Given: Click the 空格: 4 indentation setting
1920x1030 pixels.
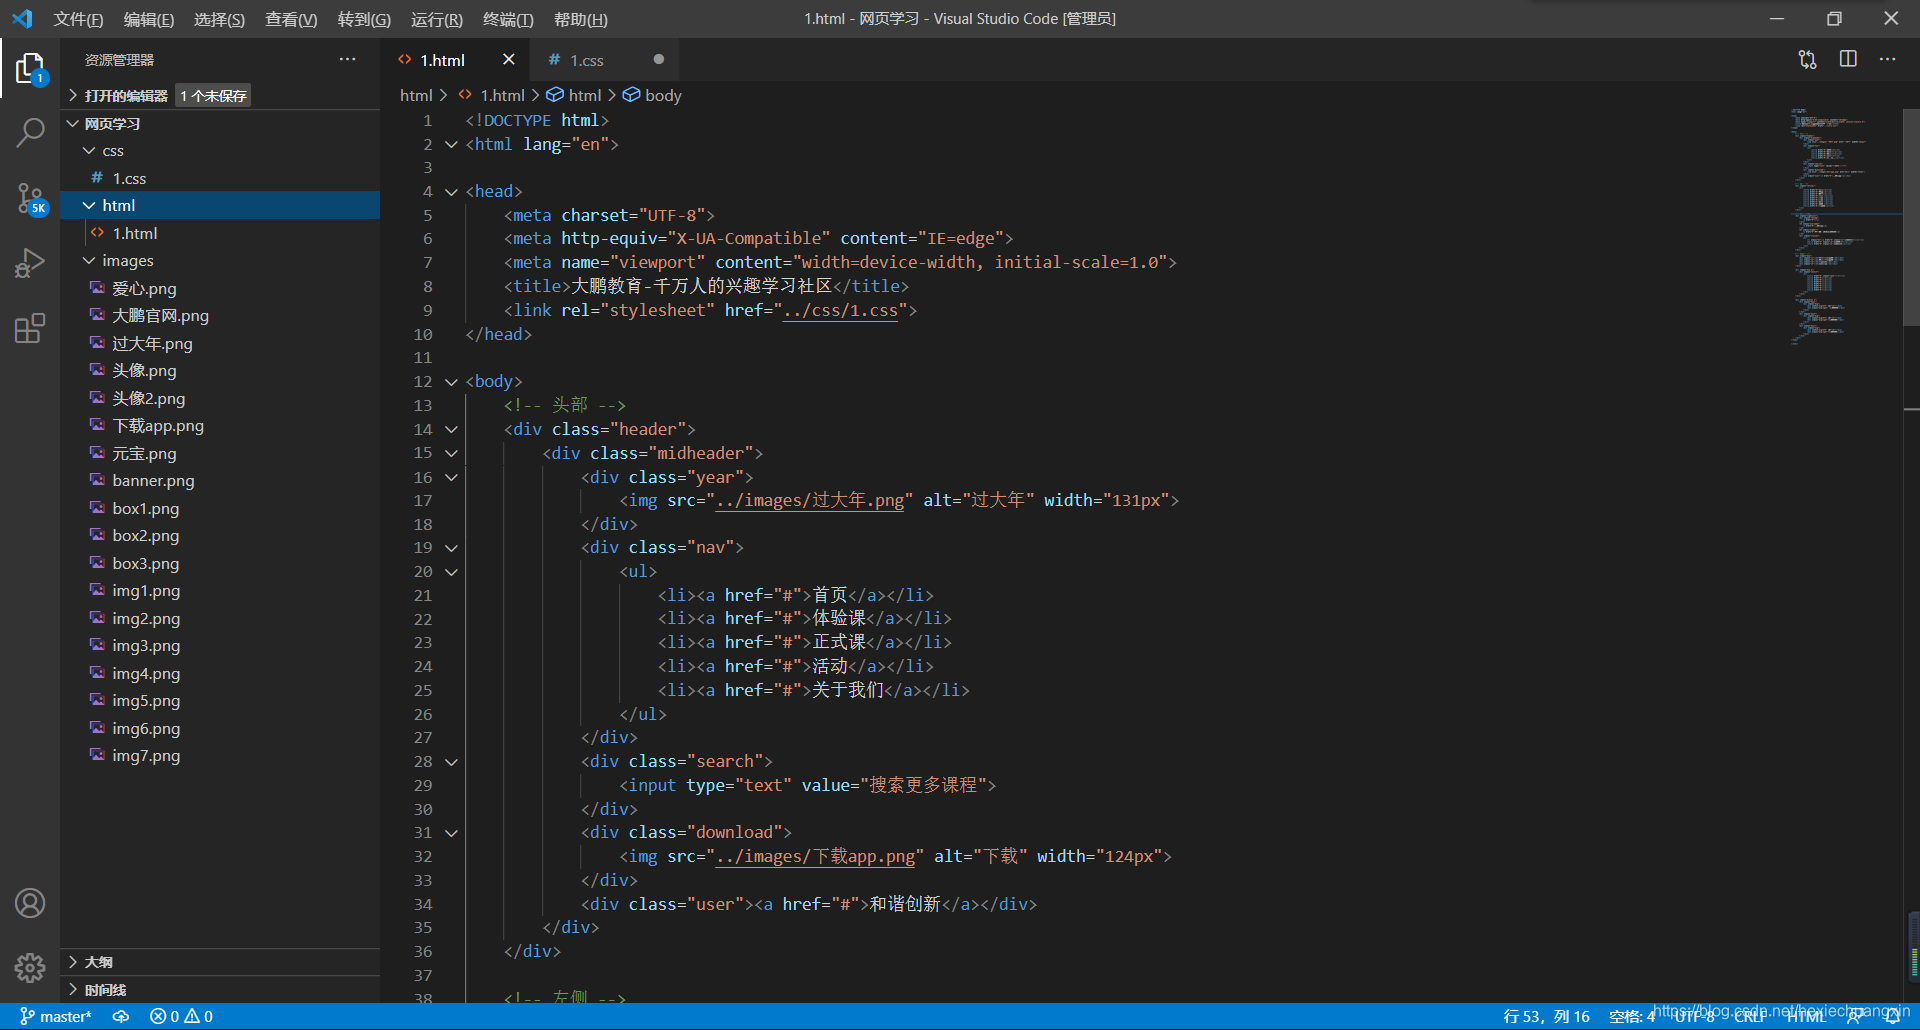Looking at the screenshot, I should (x=1632, y=1016).
